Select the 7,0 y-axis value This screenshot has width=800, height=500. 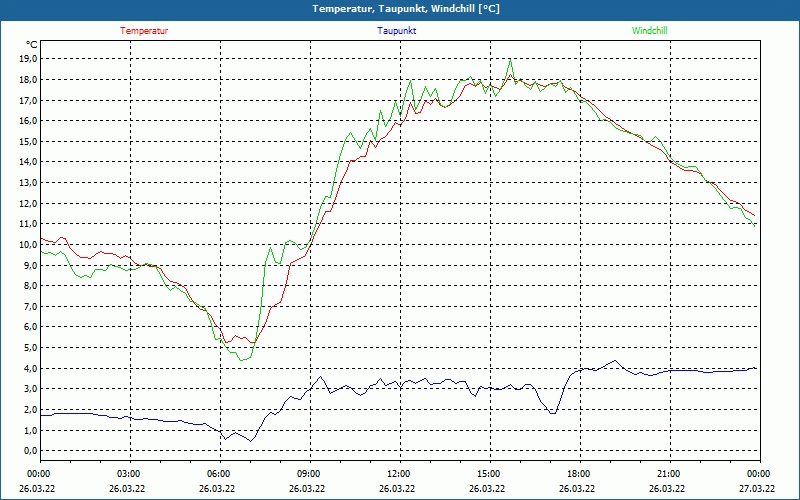(x=30, y=306)
